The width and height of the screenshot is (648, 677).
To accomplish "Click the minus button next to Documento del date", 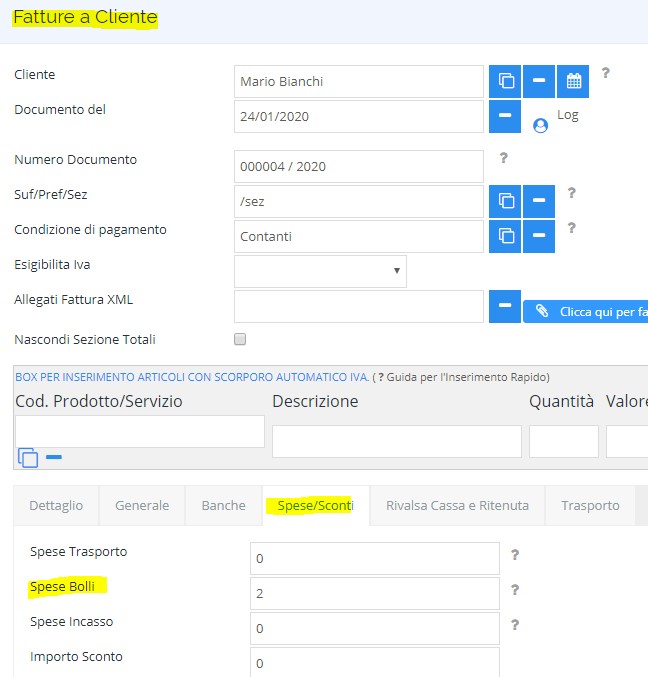I will 505,117.
